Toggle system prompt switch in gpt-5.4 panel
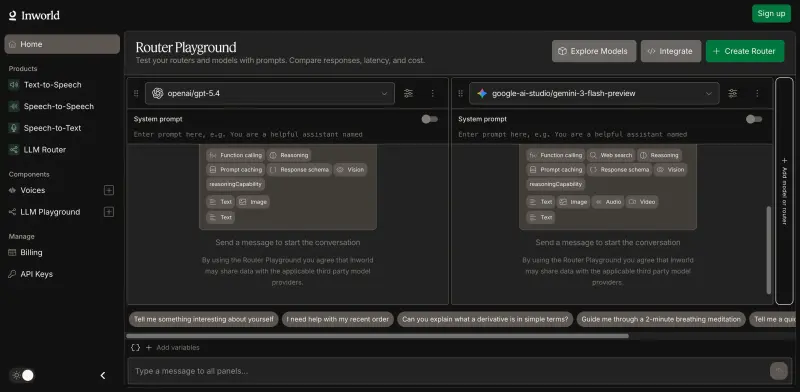800x392 pixels. click(430, 119)
